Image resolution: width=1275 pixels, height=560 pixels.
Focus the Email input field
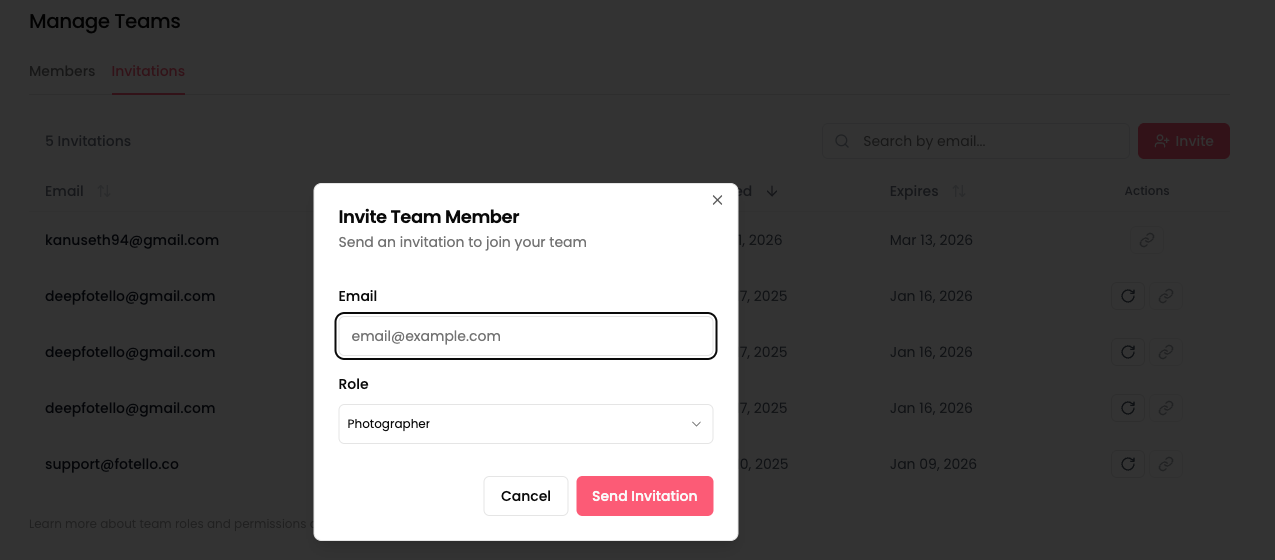click(x=525, y=336)
